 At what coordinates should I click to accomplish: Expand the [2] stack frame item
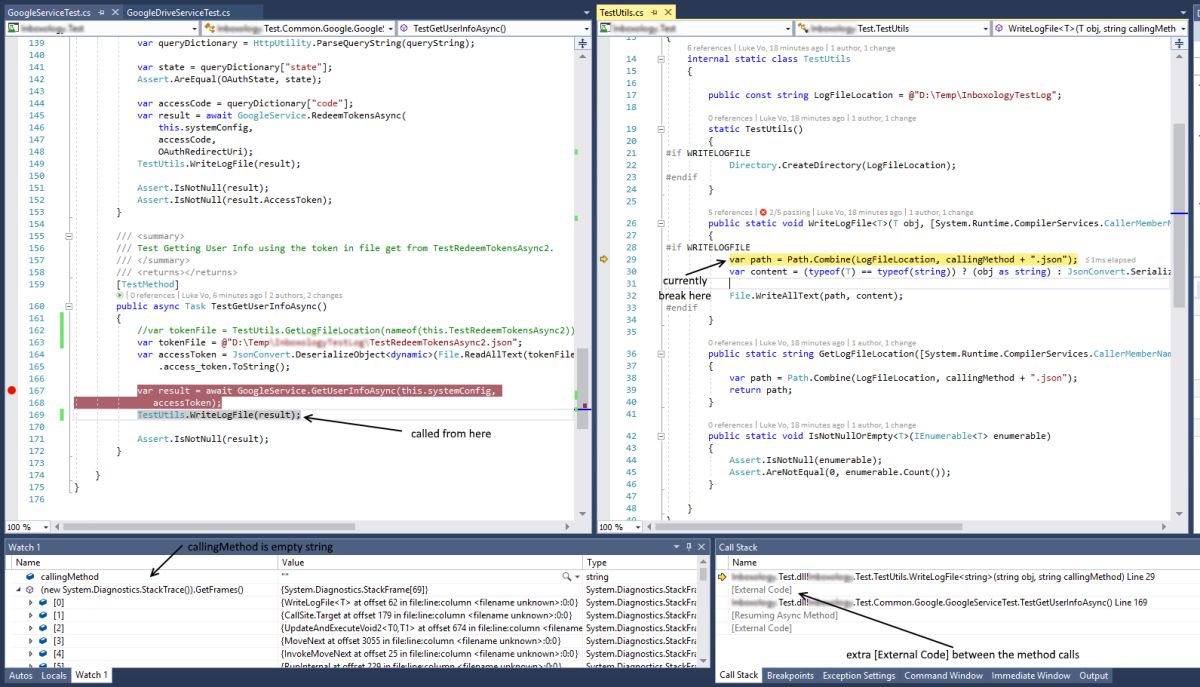click(31, 628)
